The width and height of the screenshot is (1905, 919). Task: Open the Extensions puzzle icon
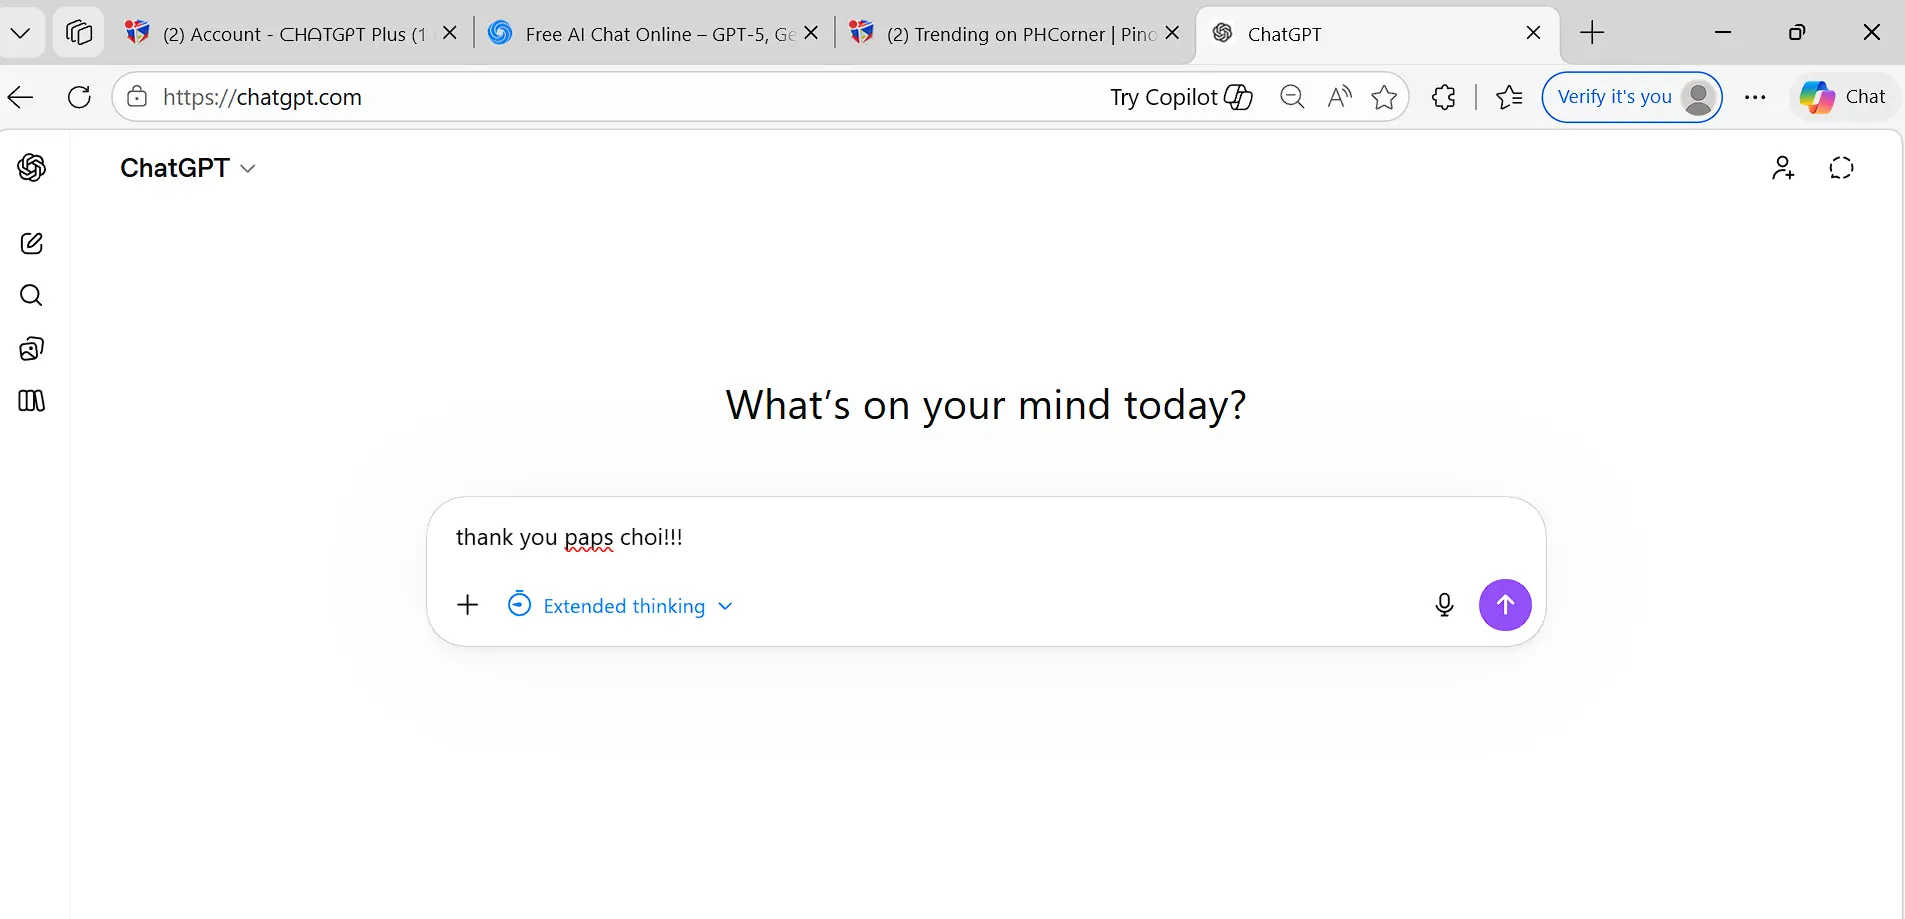click(1443, 97)
